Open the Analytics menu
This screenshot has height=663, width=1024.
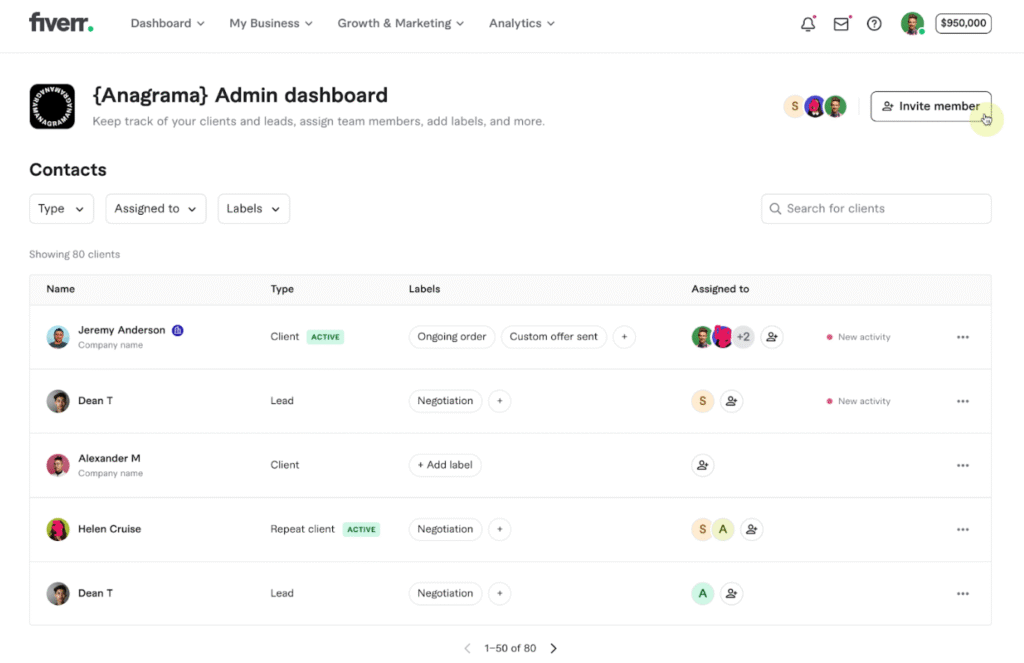point(521,23)
